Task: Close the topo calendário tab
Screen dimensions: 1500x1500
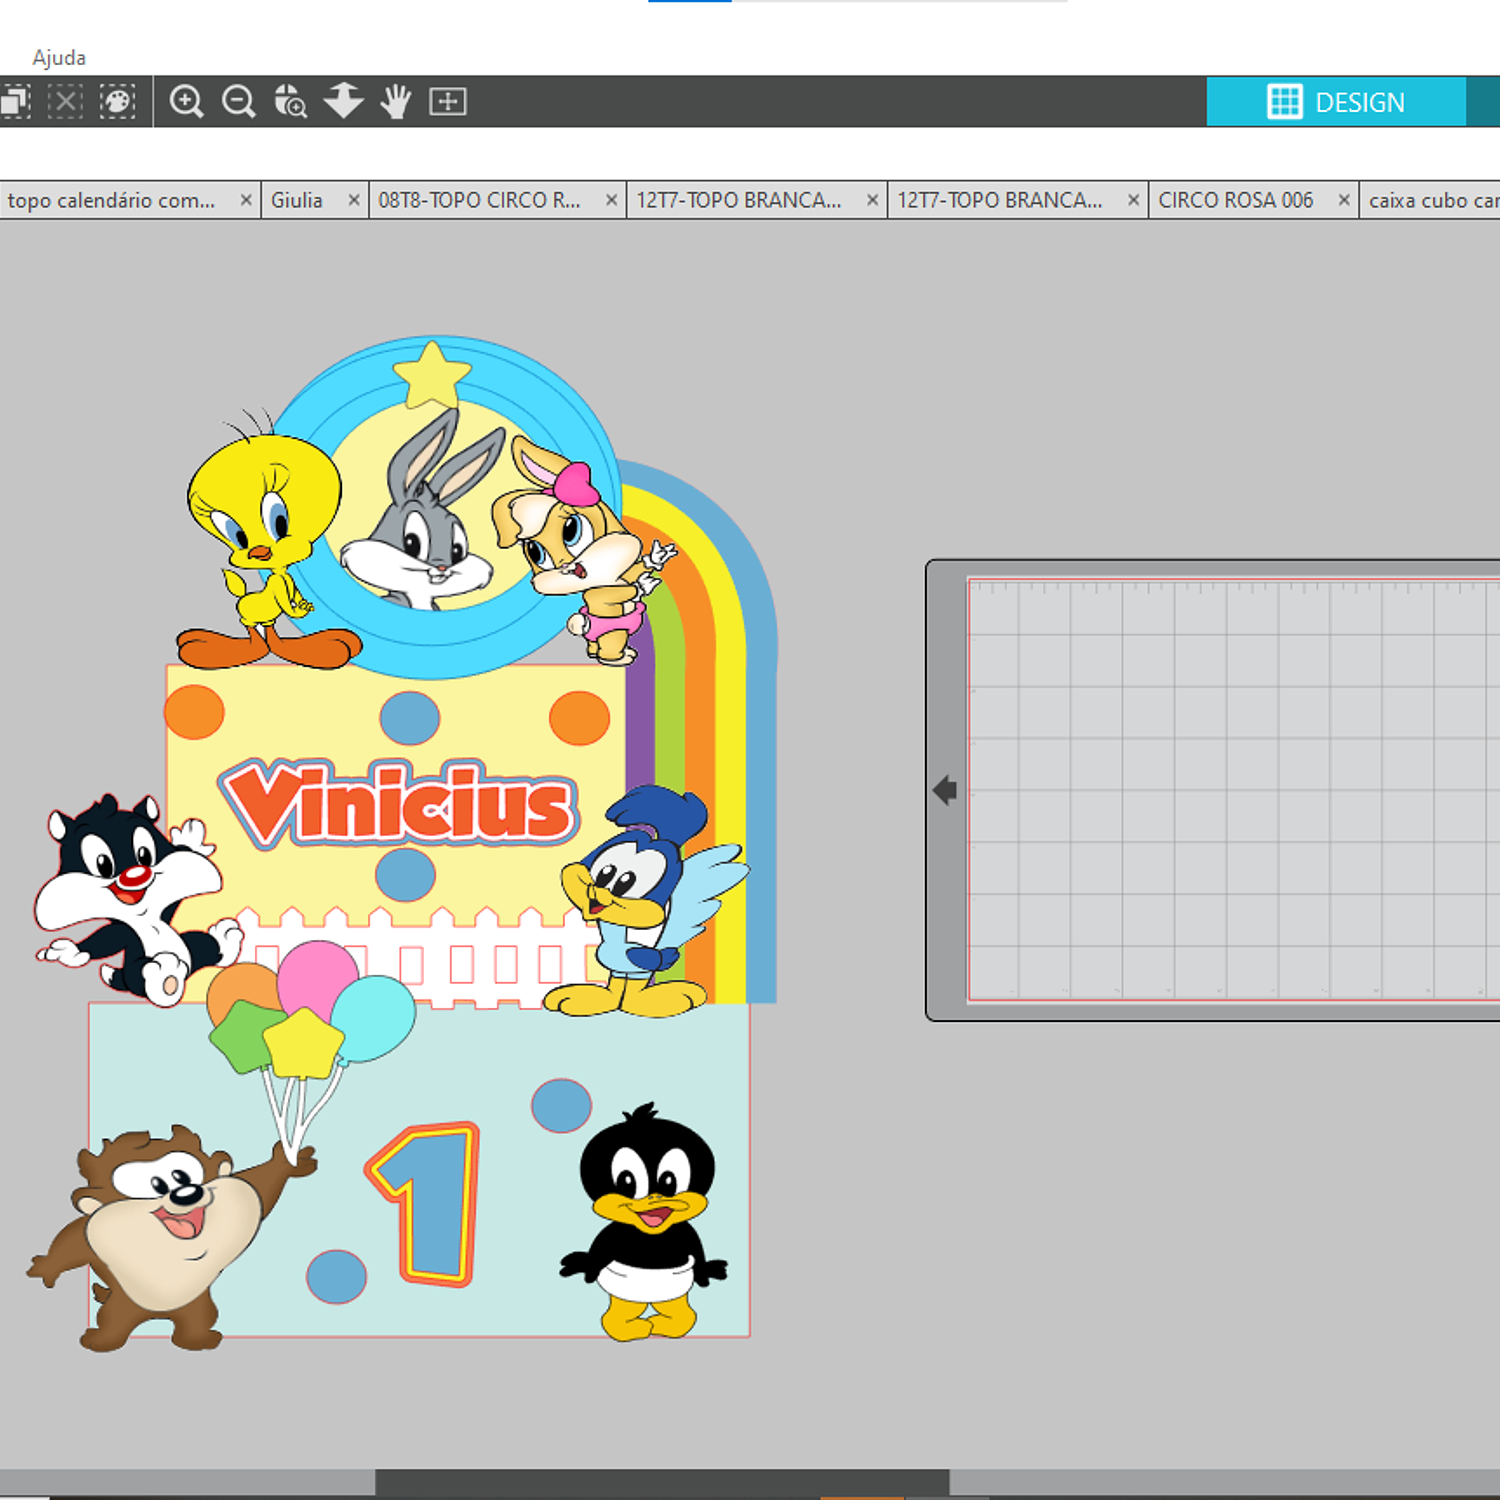Action: point(246,199)
